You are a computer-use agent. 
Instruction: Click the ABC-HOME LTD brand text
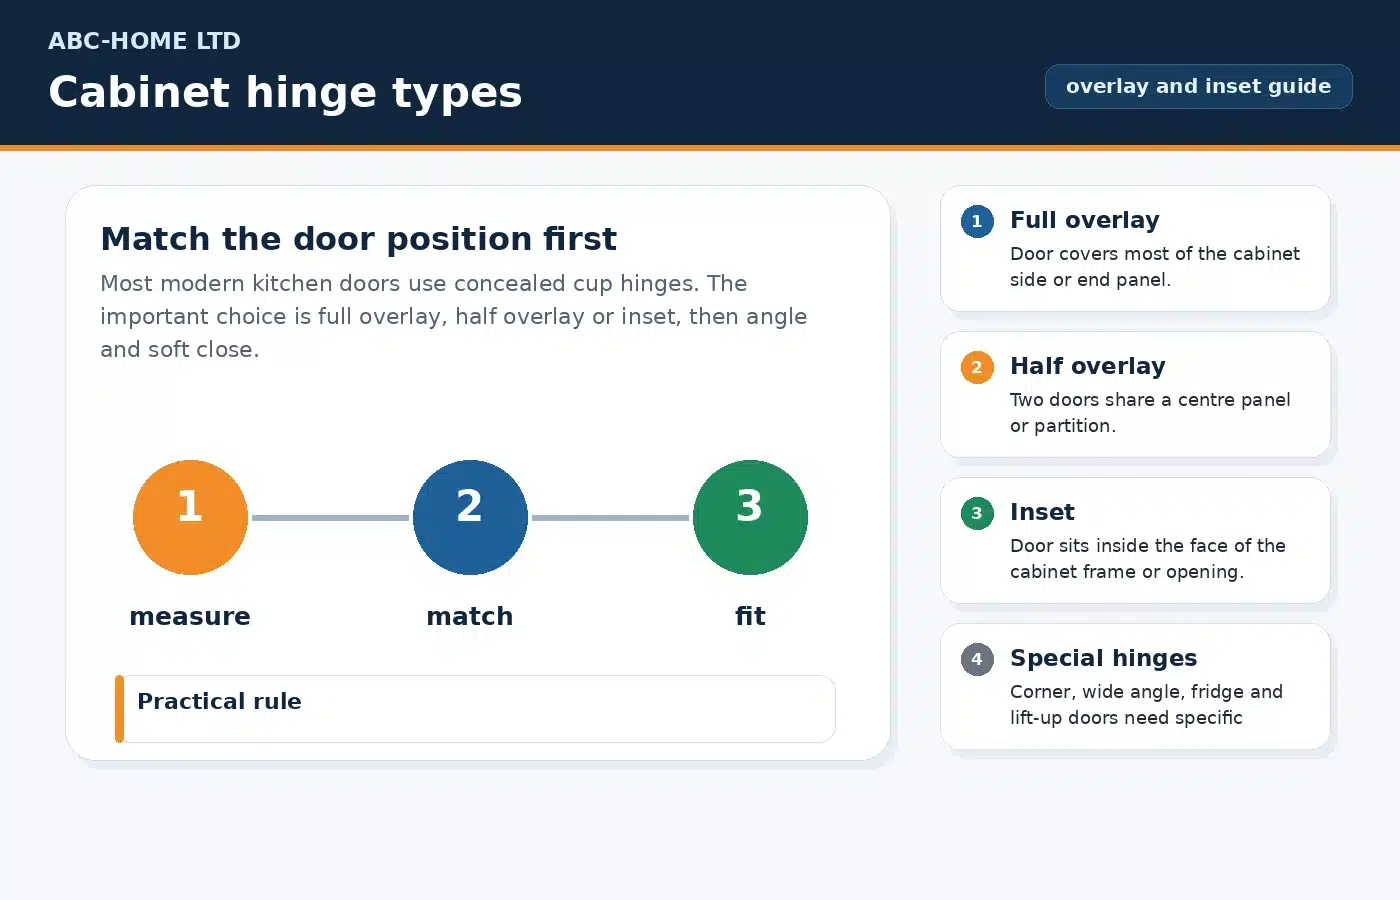(x=144, y=41)
